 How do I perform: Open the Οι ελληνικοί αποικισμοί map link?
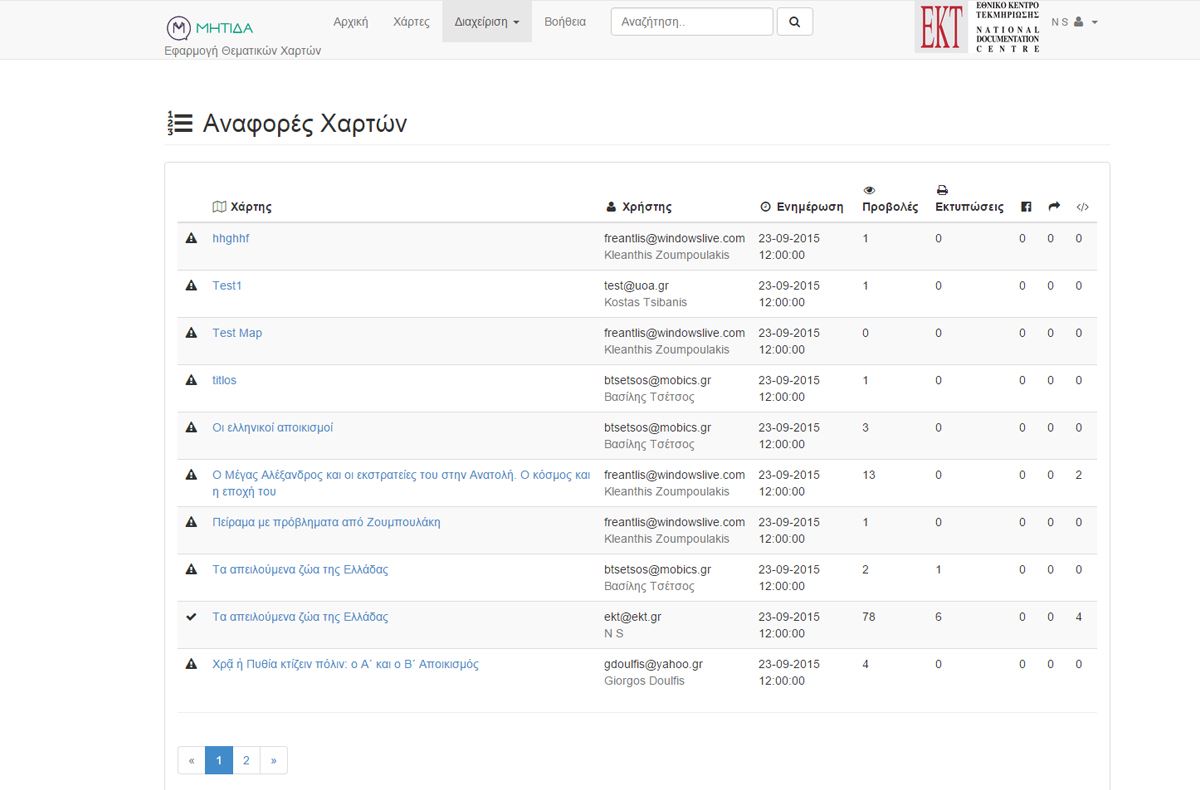point(272,428)
